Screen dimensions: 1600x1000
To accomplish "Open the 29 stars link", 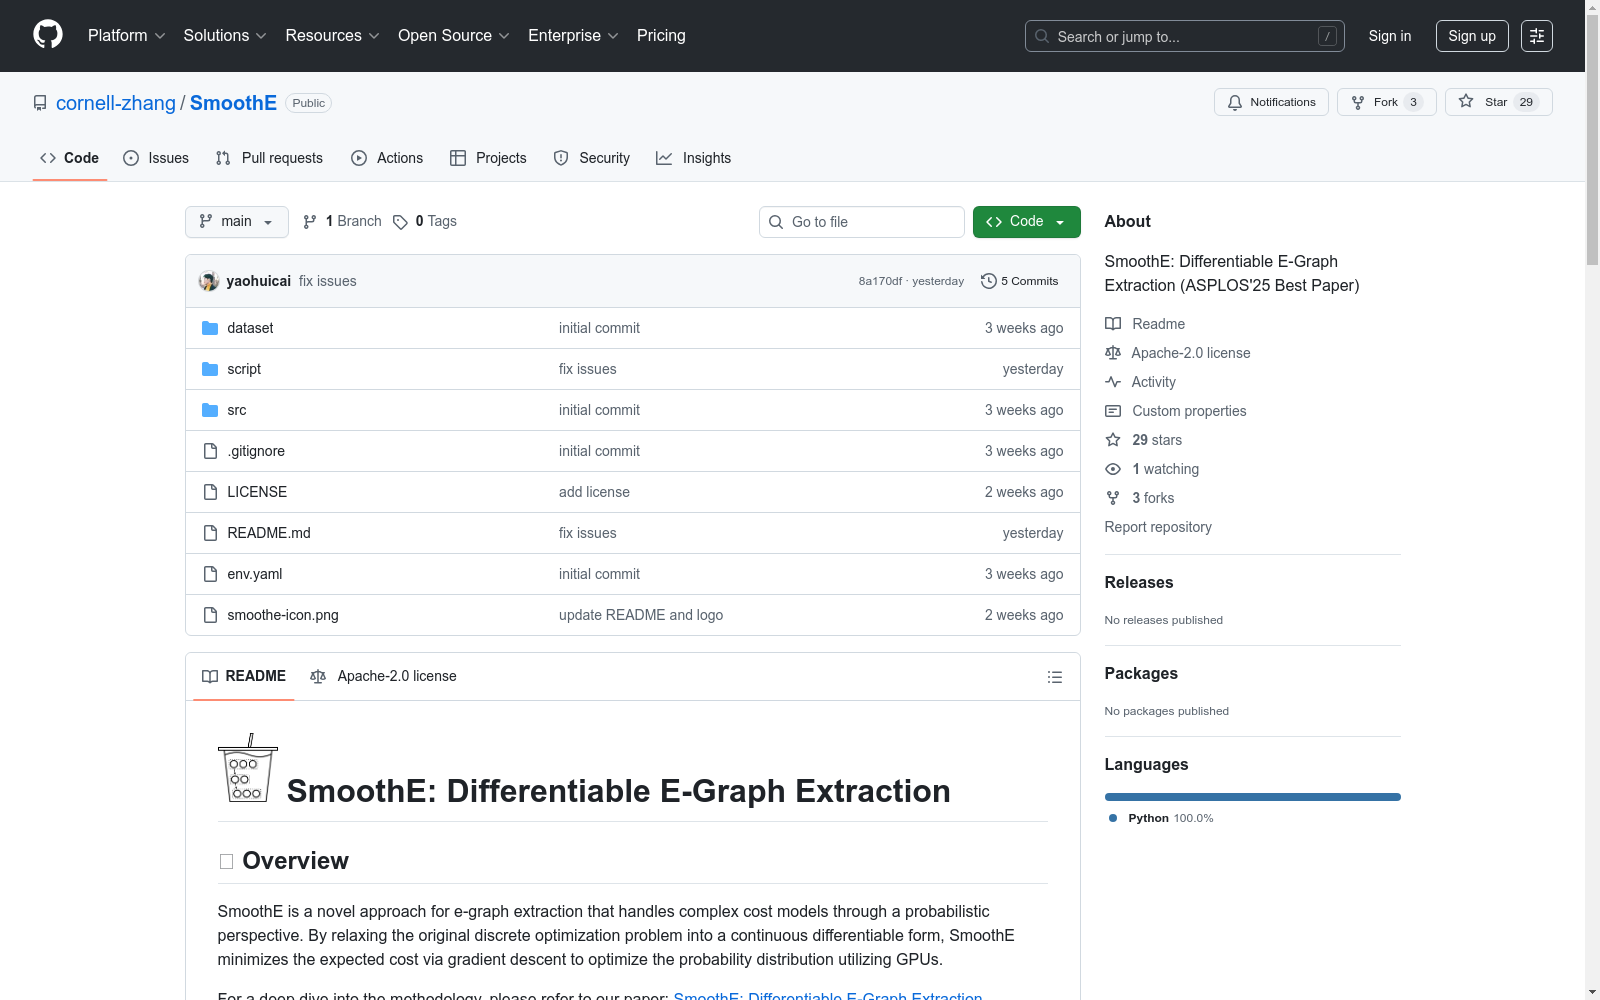I will 1157,440.
